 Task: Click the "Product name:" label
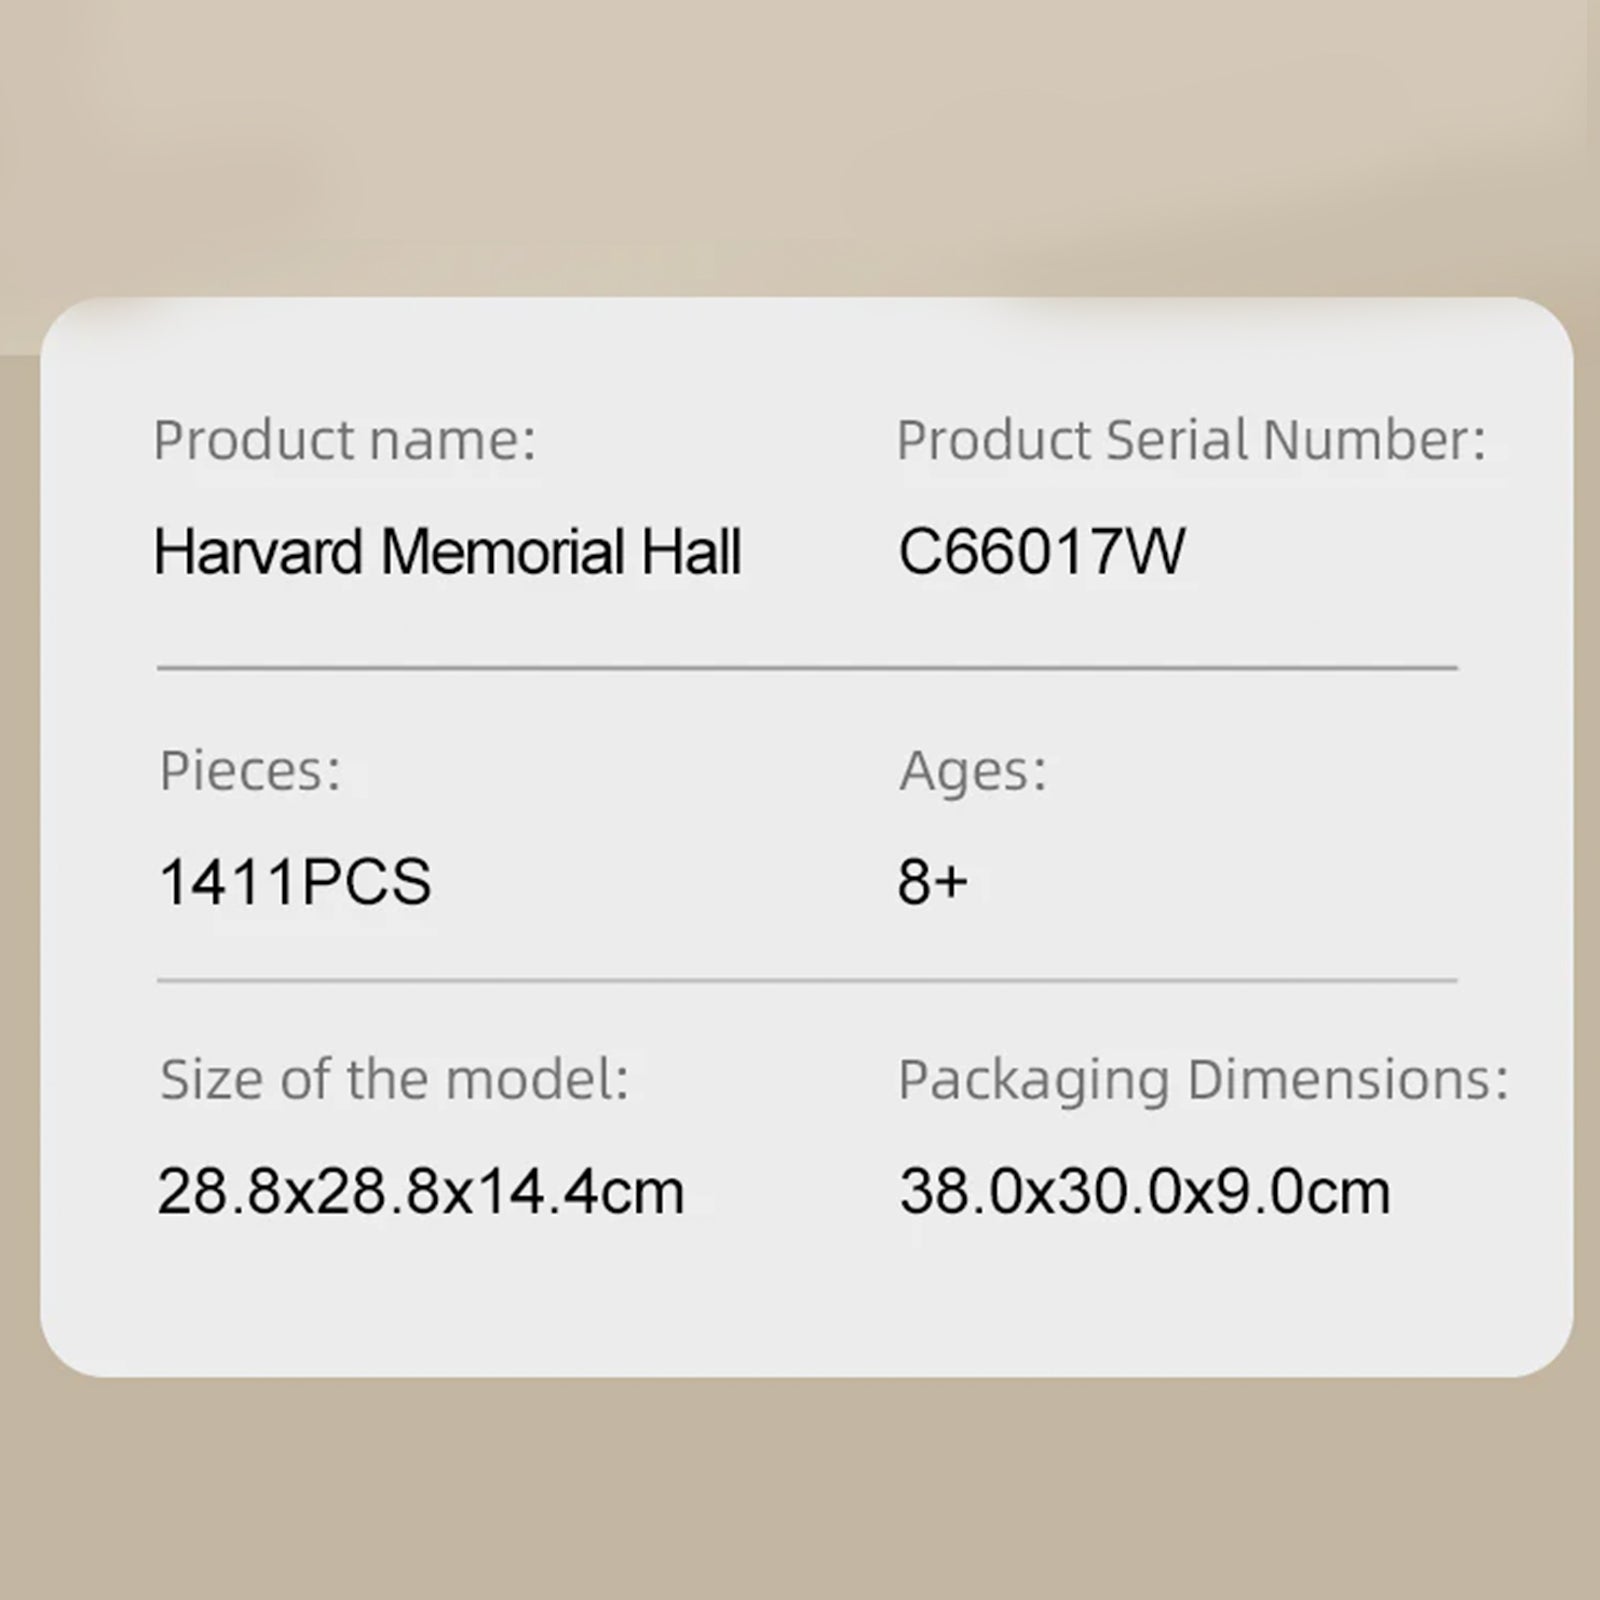pyautogui.click(x=345, y=441)
